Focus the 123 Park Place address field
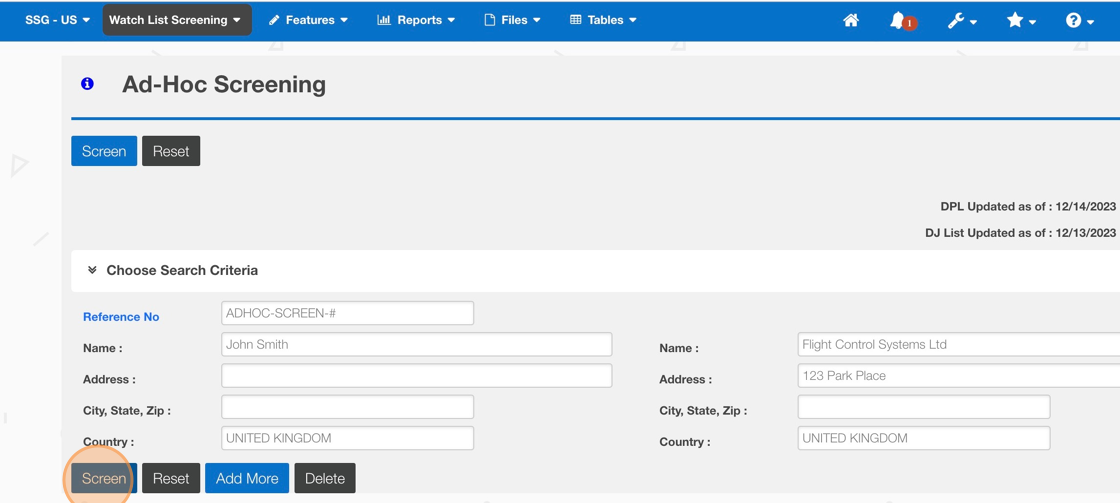Screen dimensions: 1120x503 (x=959, y=376)
